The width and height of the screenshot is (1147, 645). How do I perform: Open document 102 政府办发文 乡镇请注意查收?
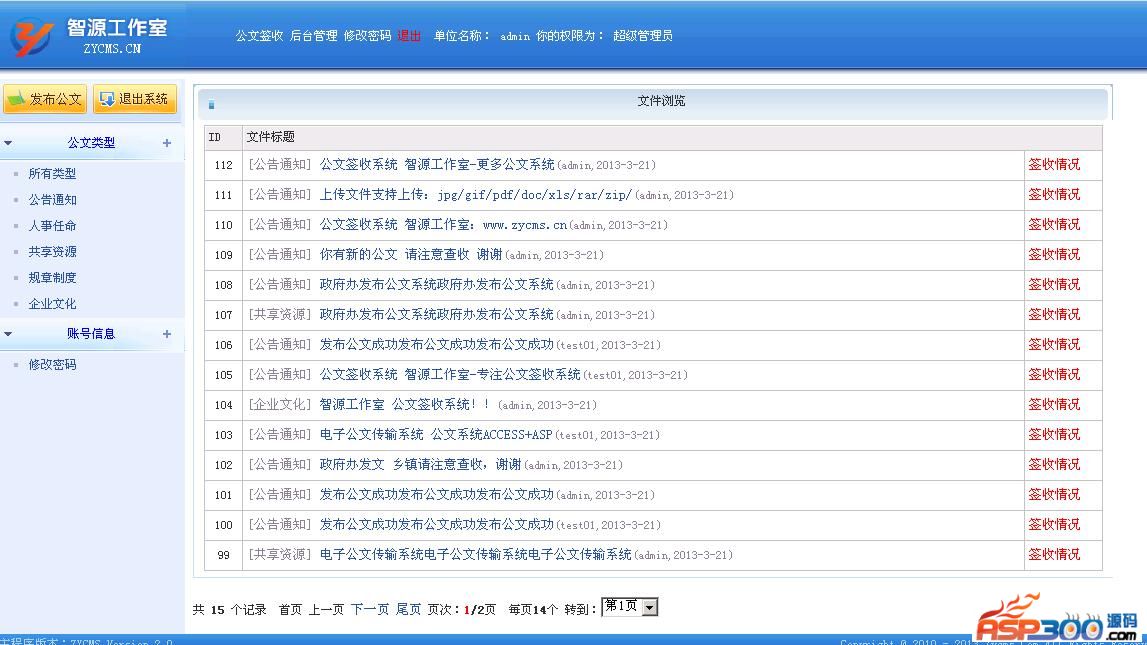[x=421, y=464]
